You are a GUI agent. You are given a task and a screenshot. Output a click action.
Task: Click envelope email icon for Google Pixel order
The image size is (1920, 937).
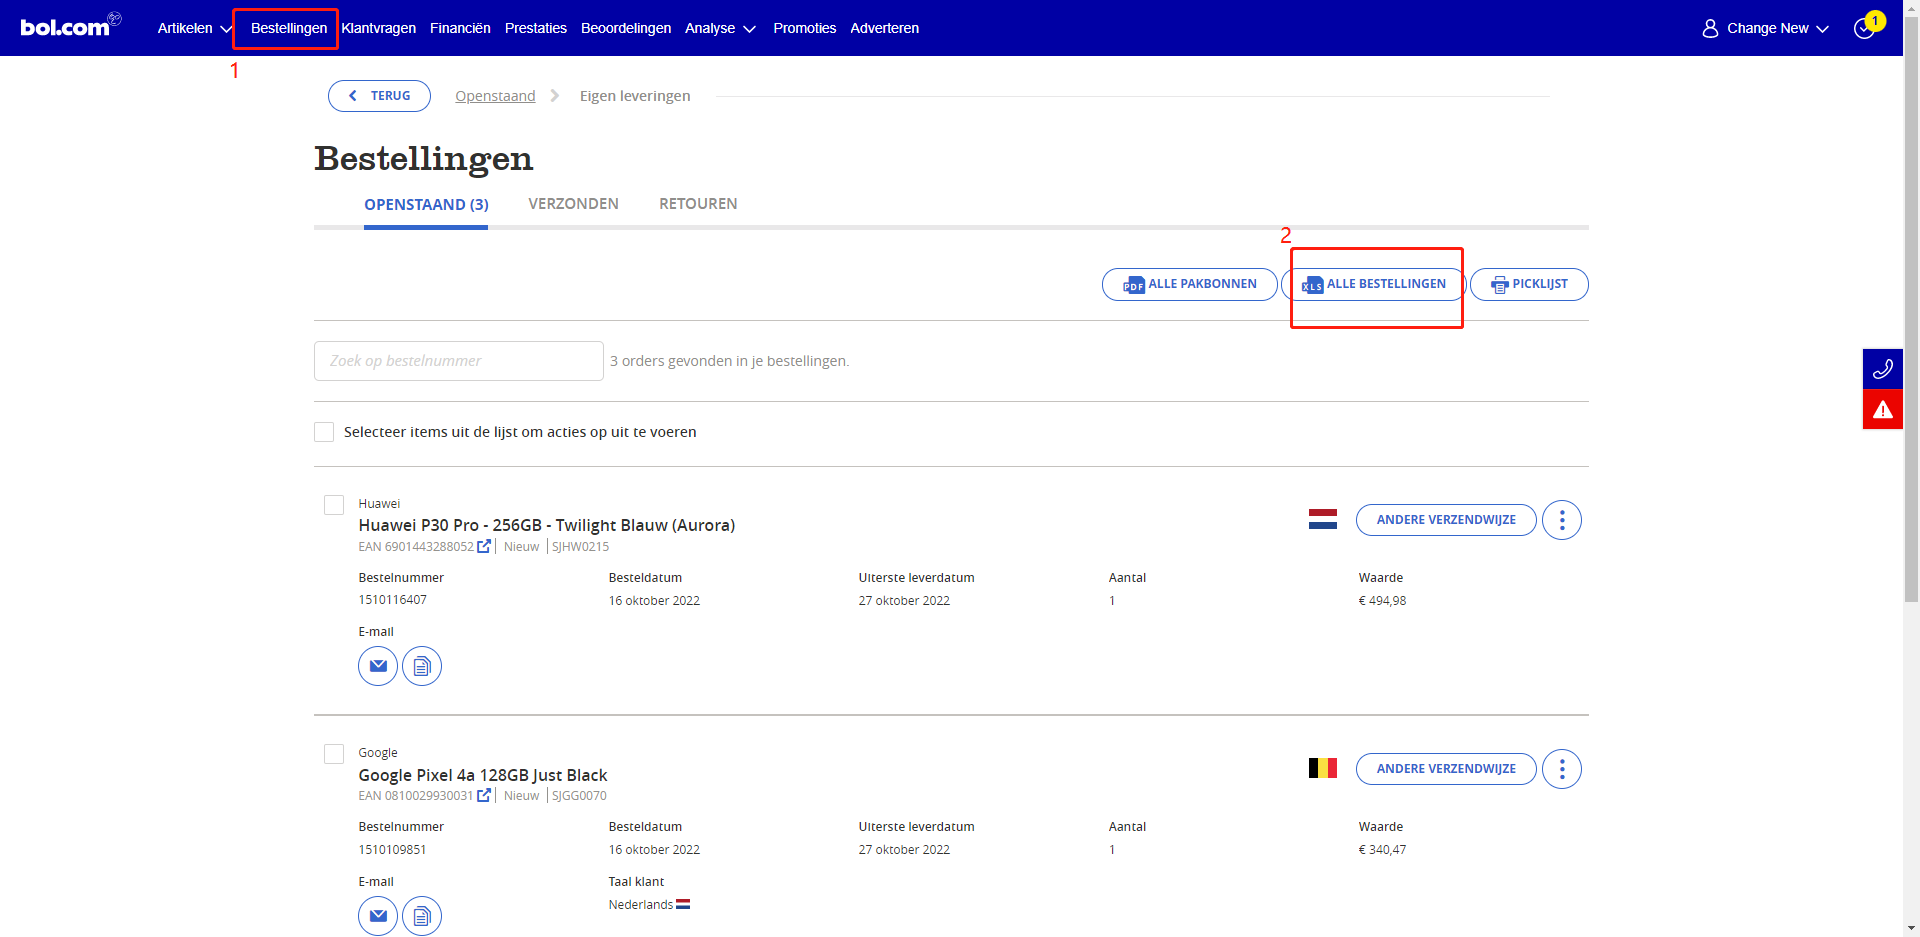tap(378, 915)
